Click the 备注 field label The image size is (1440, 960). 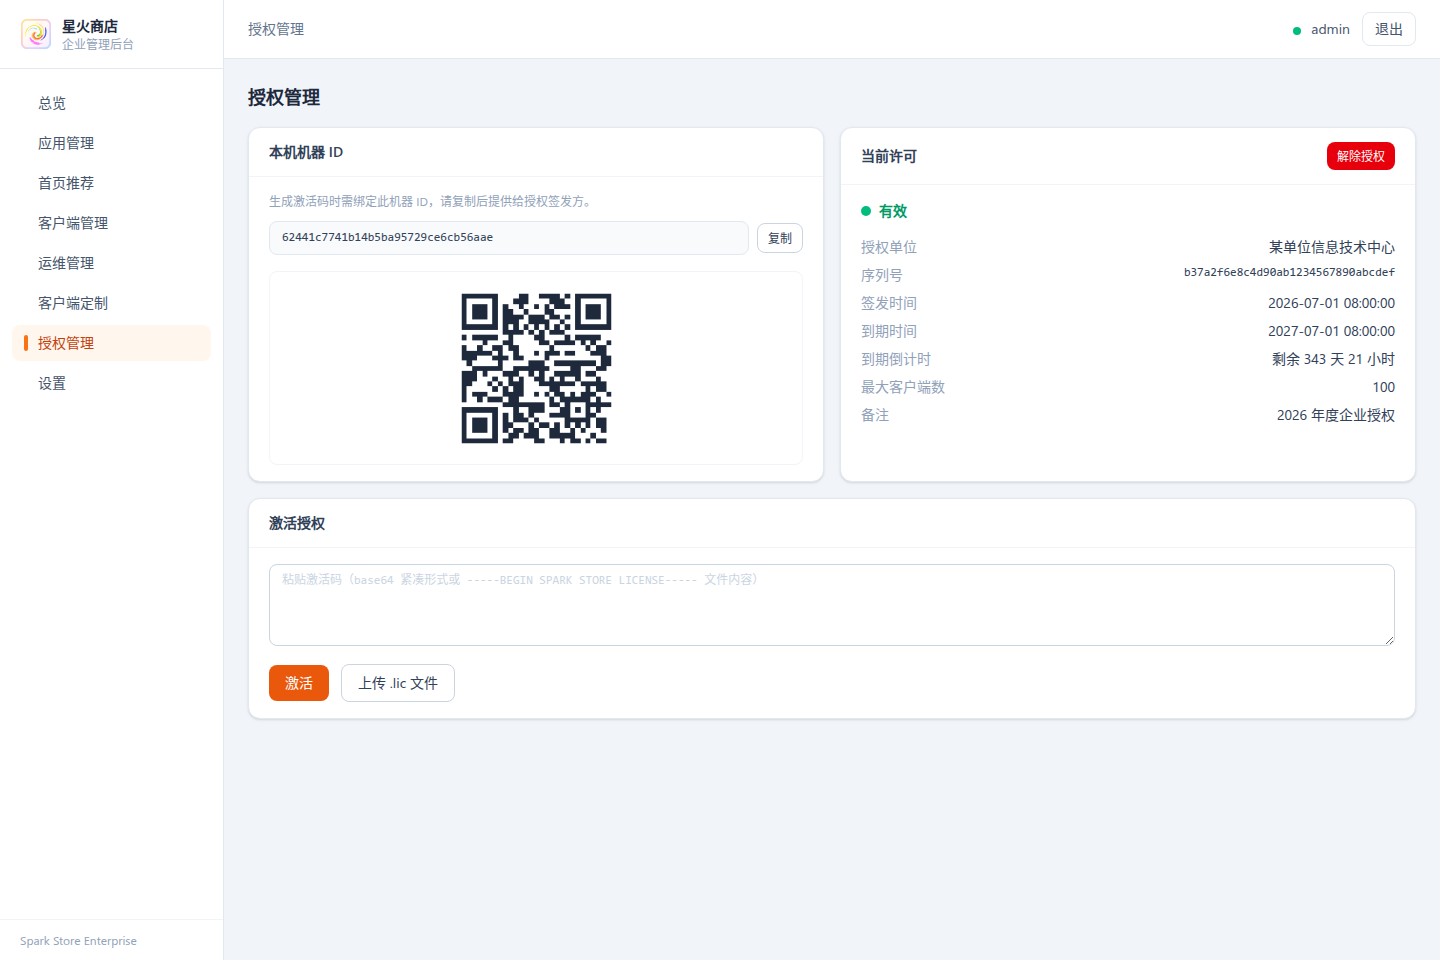point(875,415)
